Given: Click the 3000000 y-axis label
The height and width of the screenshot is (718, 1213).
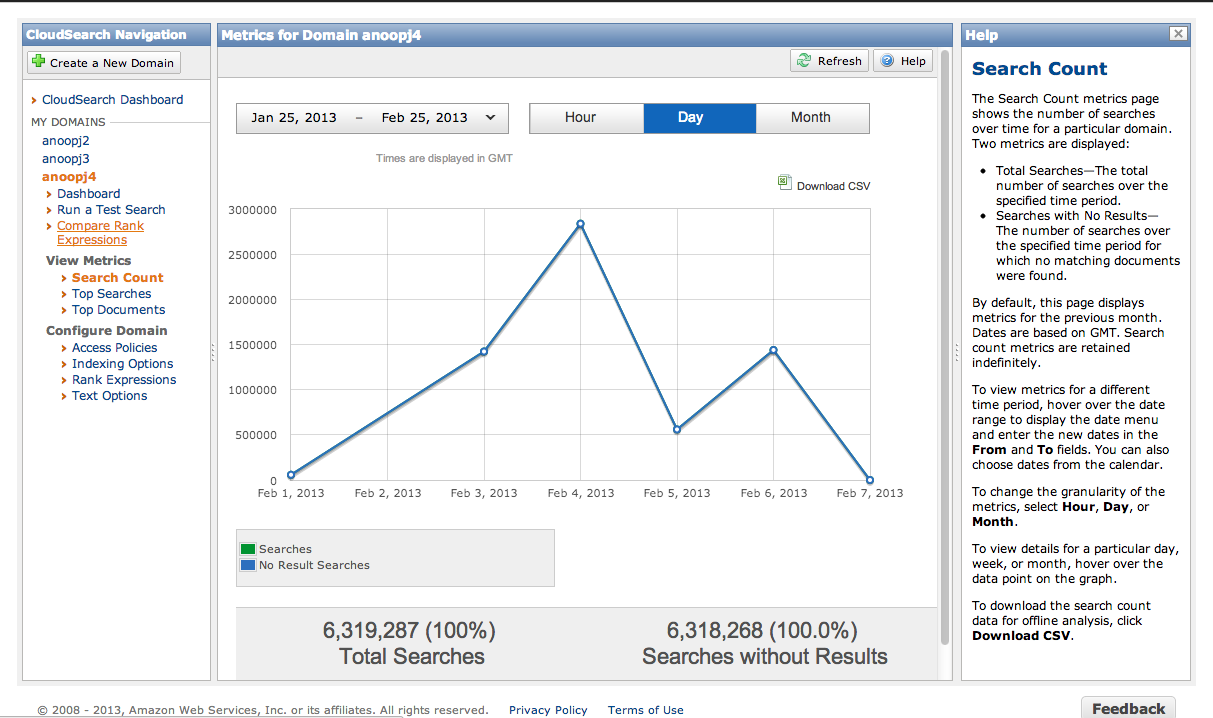Looking at the screenshot, I should click(x=254, y=210).
